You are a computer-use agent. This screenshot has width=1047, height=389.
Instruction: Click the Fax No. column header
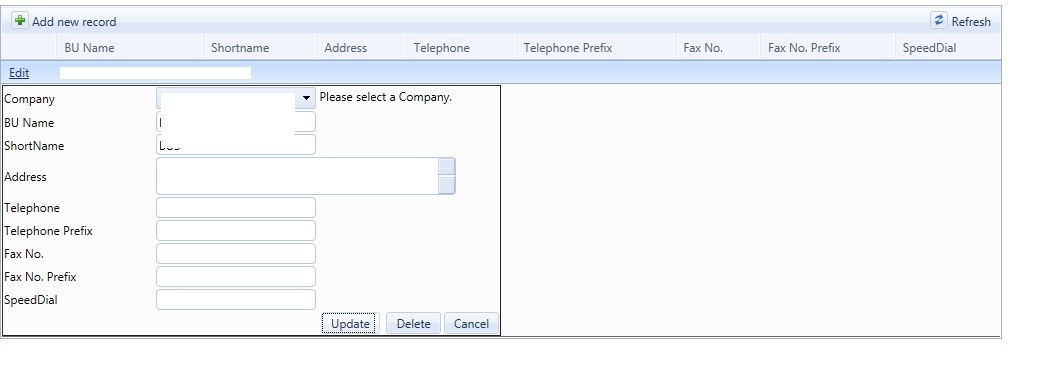[703, 48]
